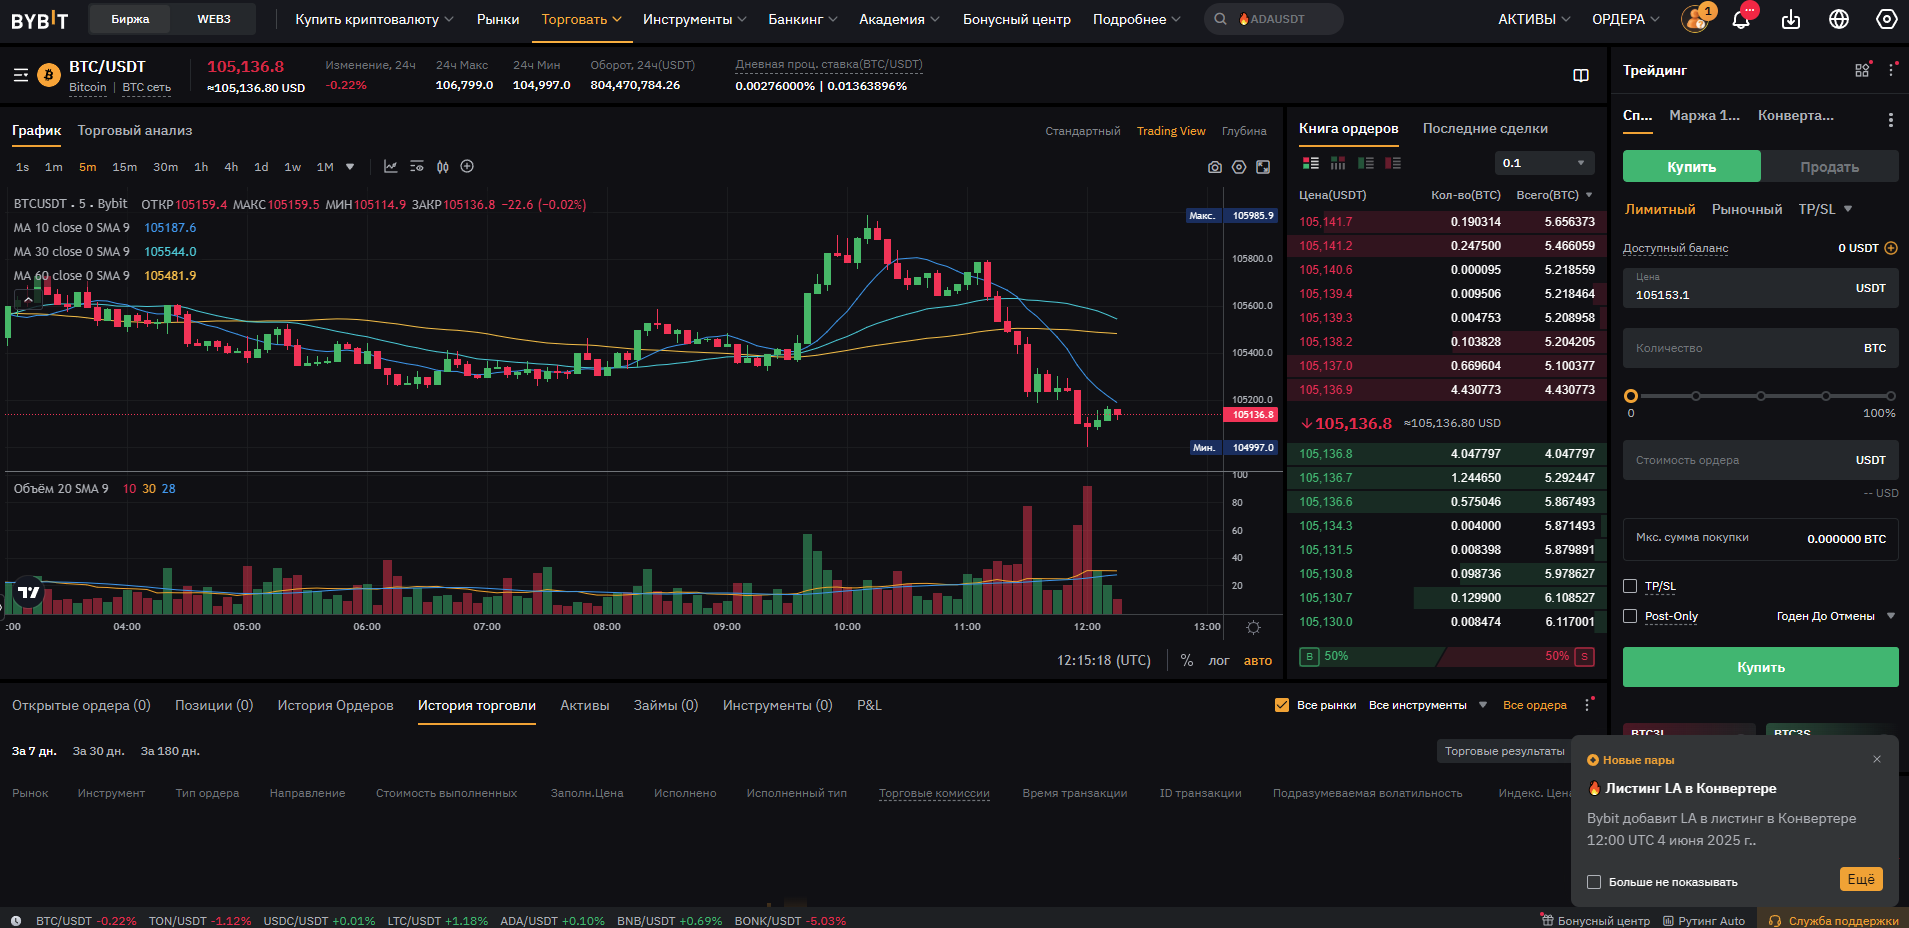Expand more timeframes dropdown arrow
The height and width of the screenshot is (928, 1909).
350,167
